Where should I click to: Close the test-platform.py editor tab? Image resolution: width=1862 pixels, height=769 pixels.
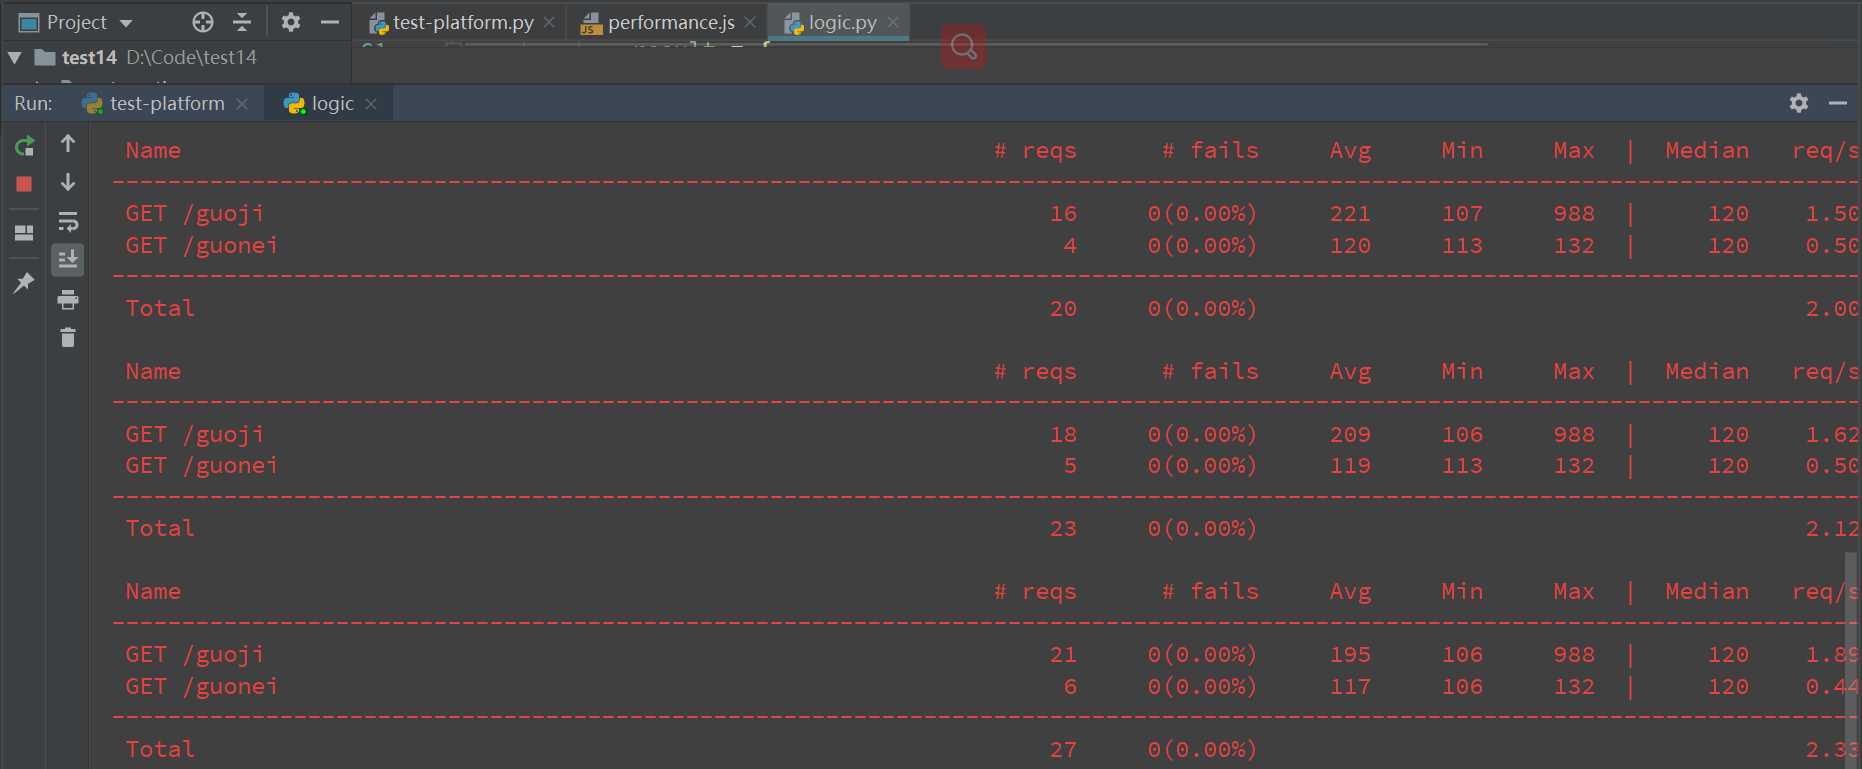pos(549,22)
